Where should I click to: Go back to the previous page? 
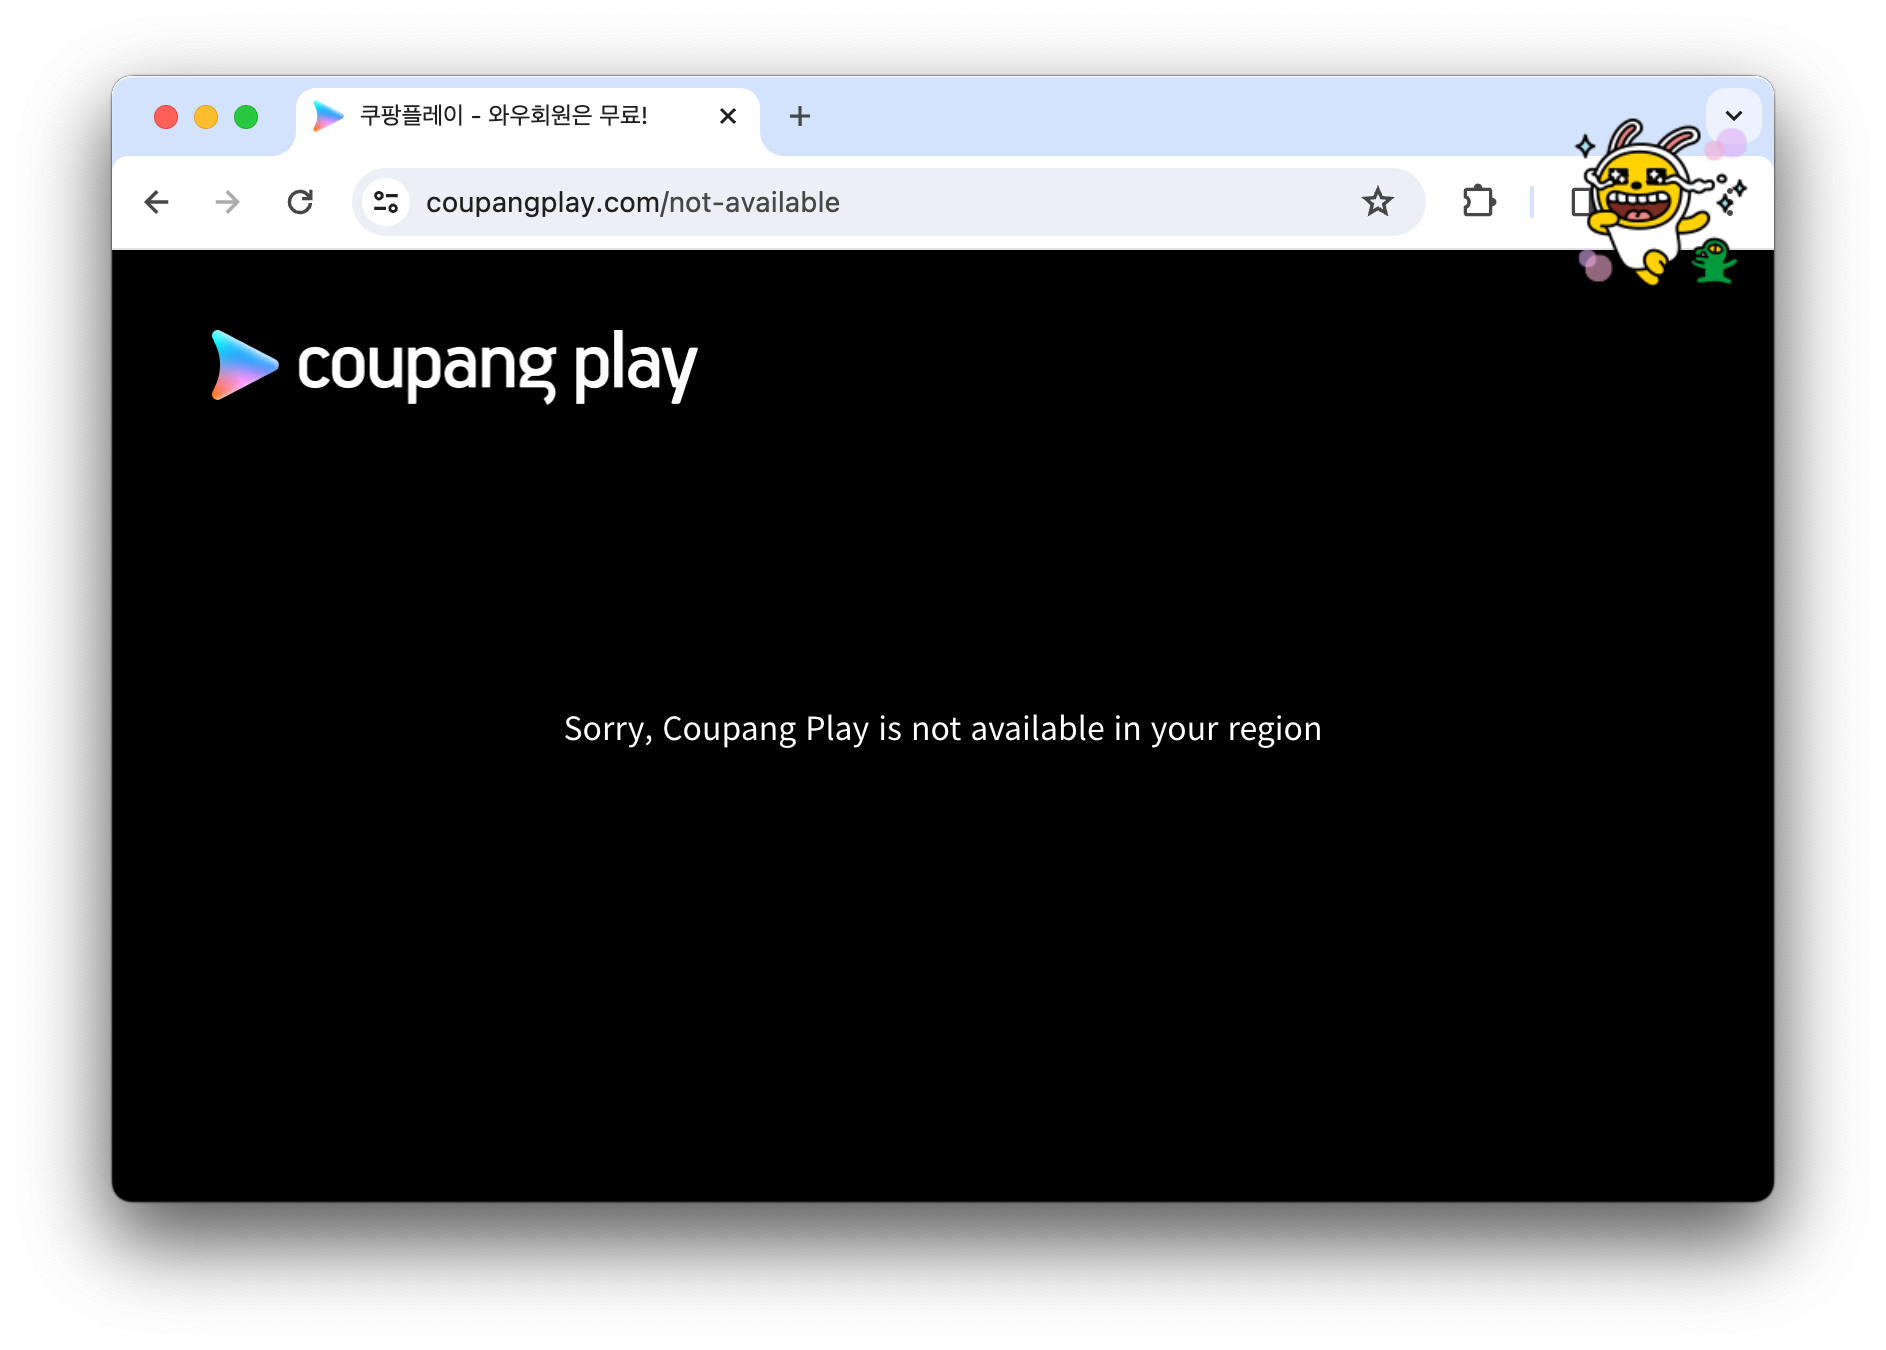[157, 202]
